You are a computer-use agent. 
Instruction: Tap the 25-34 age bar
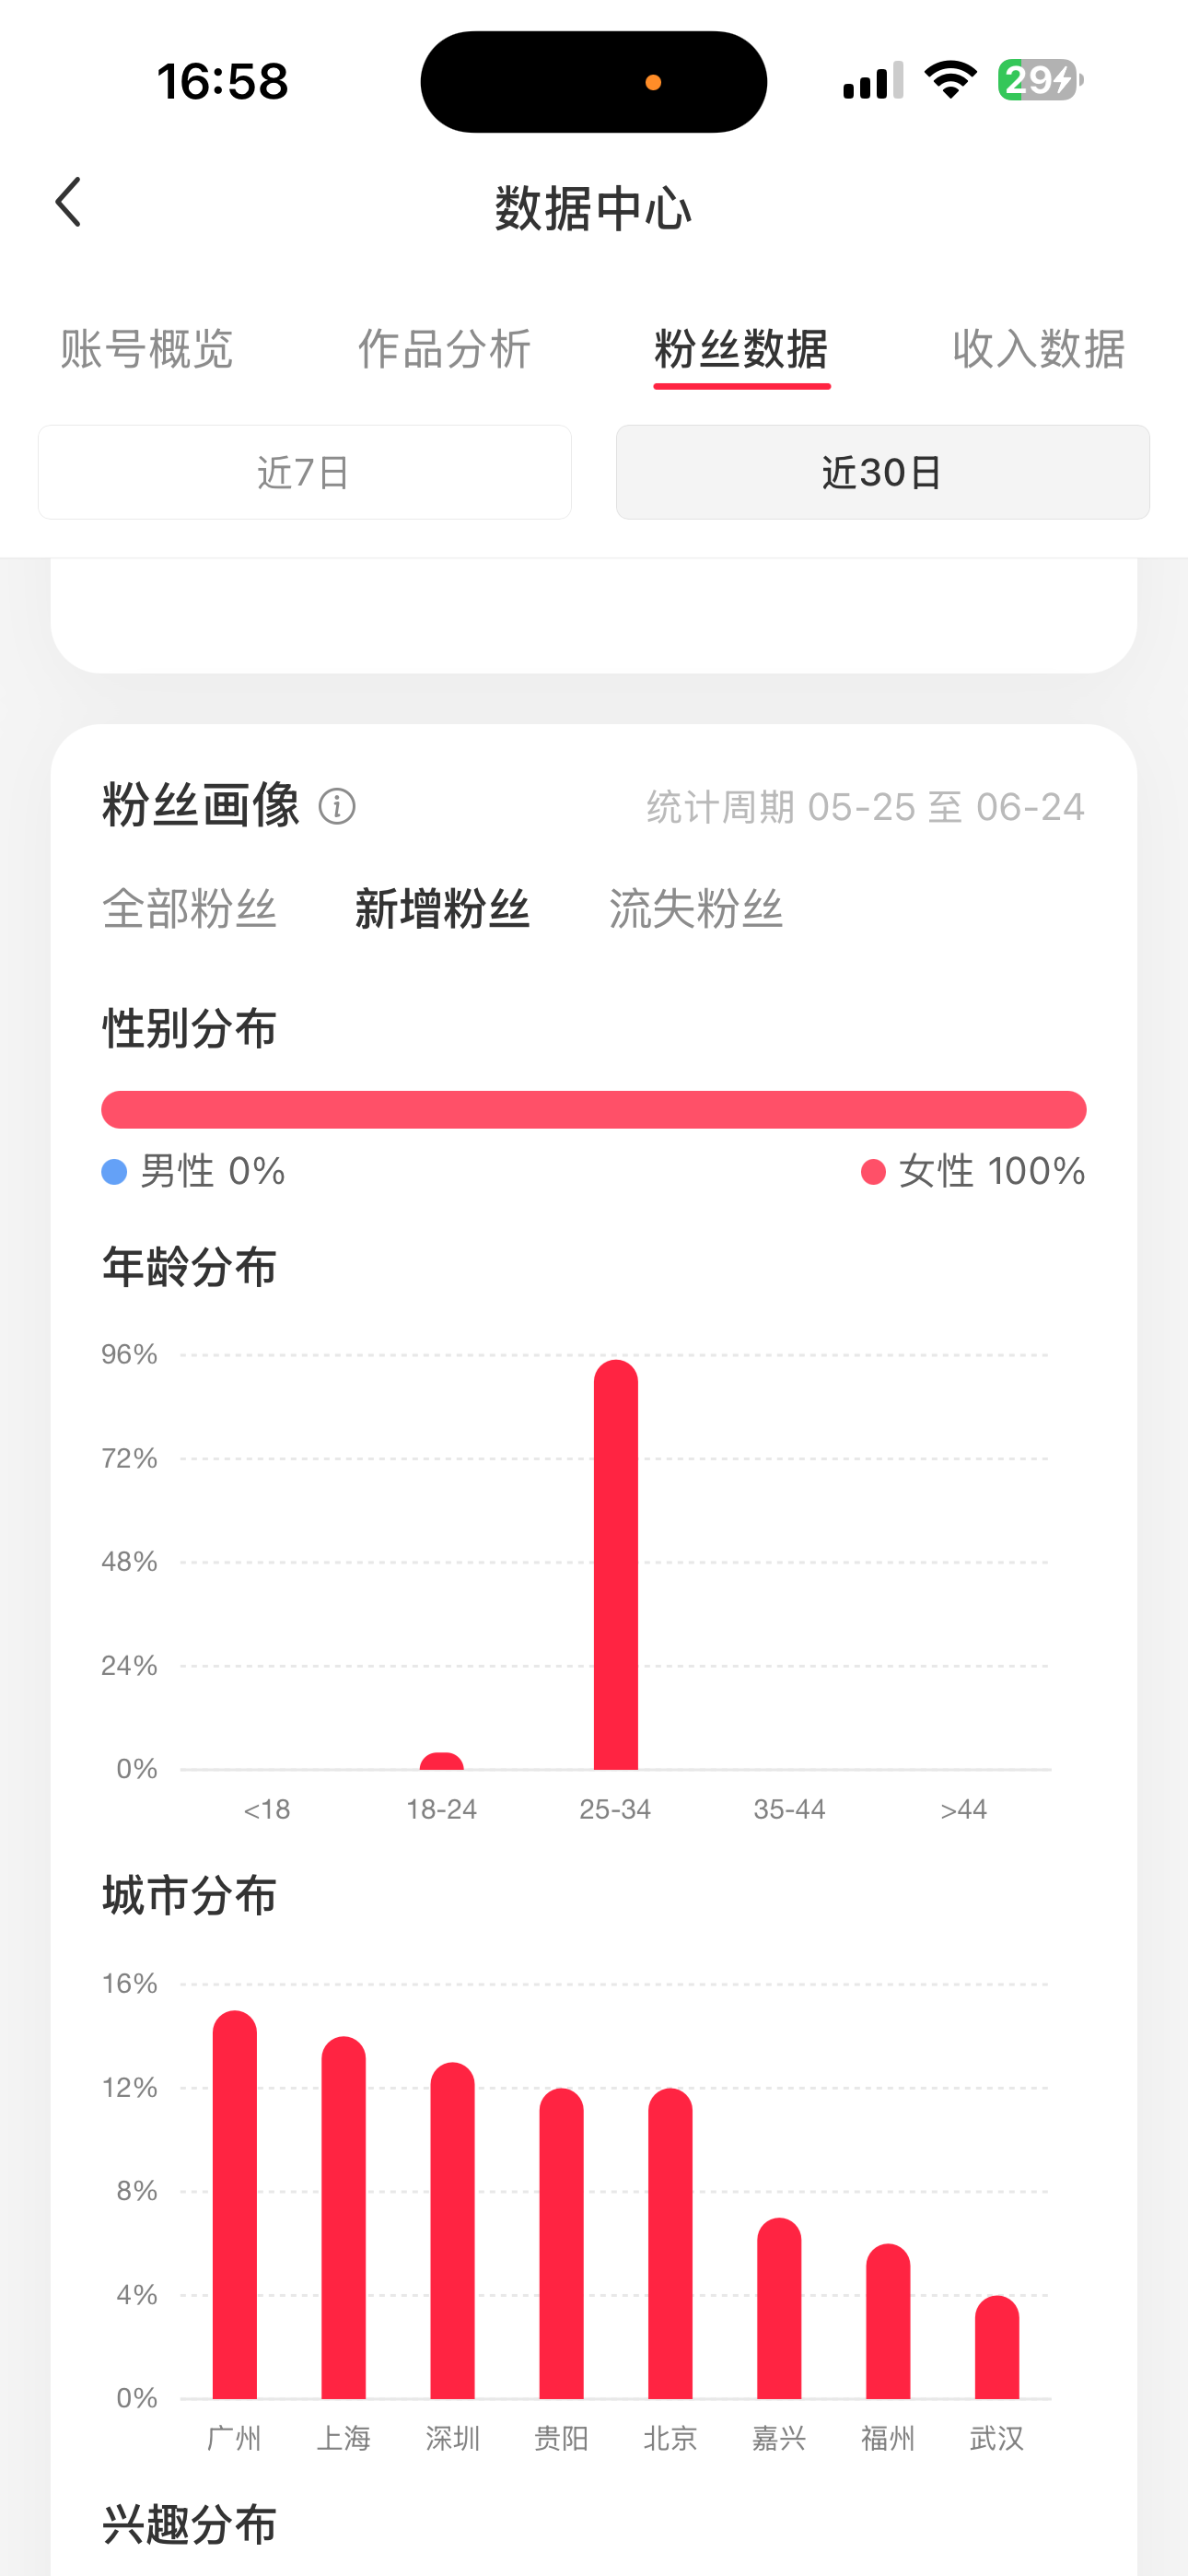click(x=616, y=1565)
